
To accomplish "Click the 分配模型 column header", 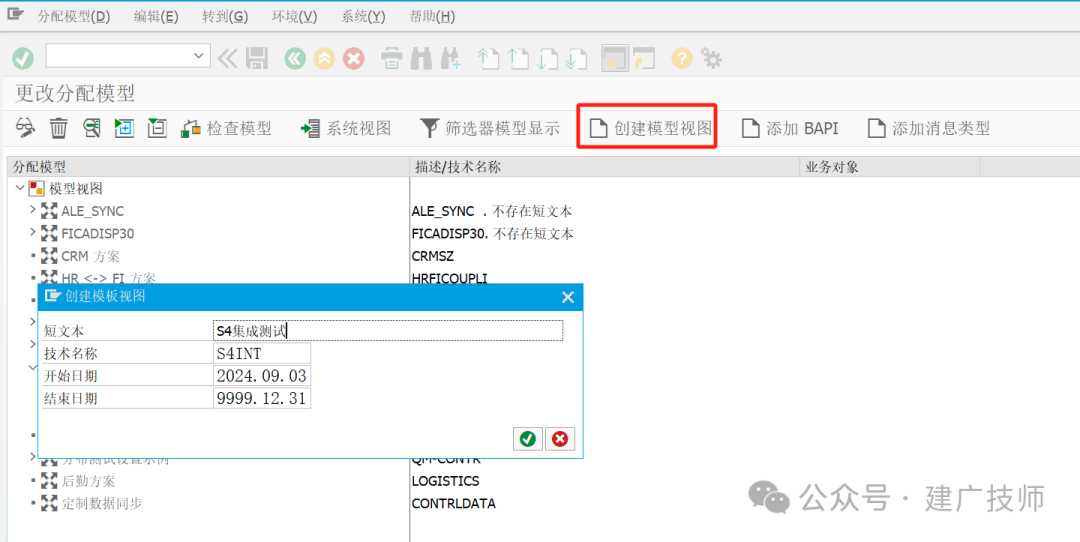I will [208, 167].
